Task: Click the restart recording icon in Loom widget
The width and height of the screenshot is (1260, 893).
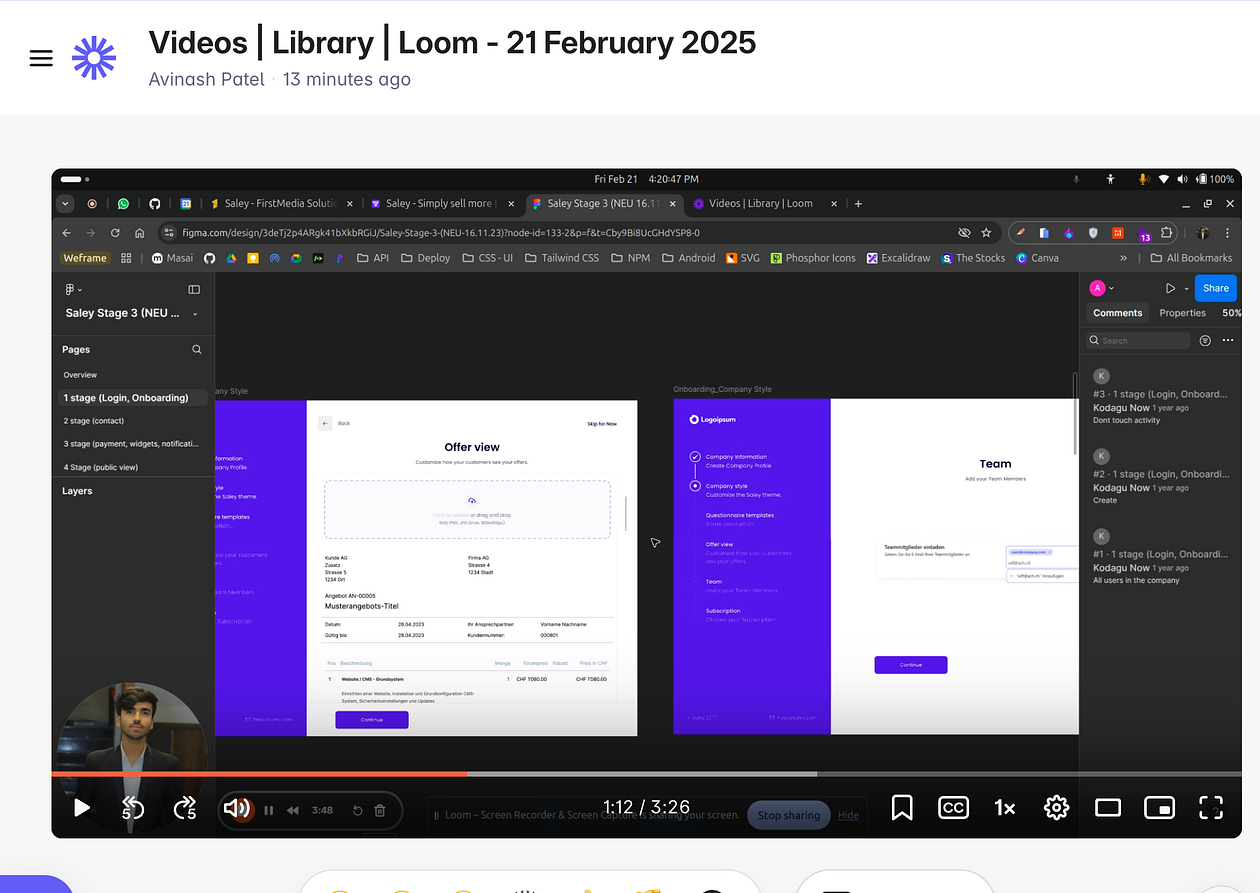Action: 357,810
